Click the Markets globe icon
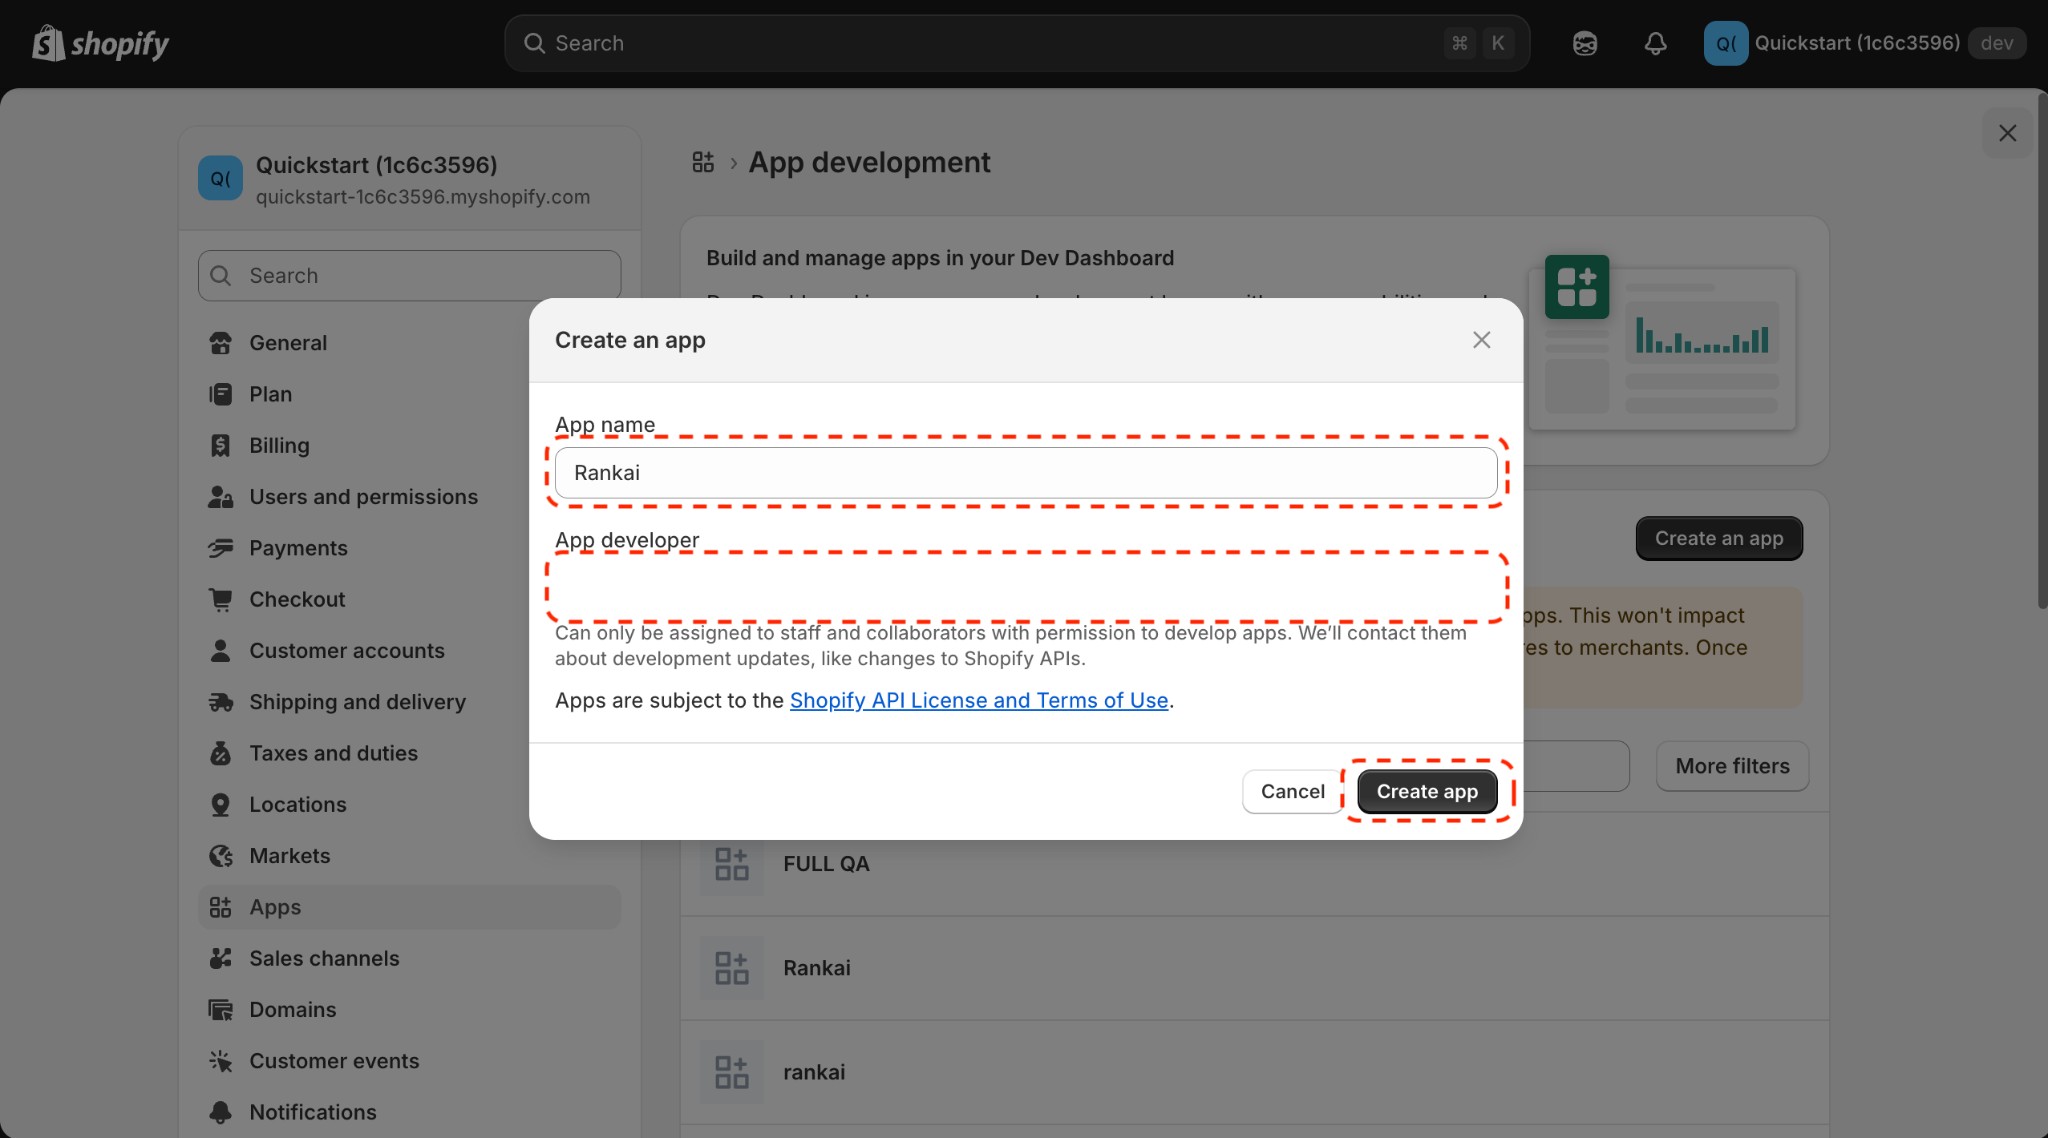 (221, 856)
